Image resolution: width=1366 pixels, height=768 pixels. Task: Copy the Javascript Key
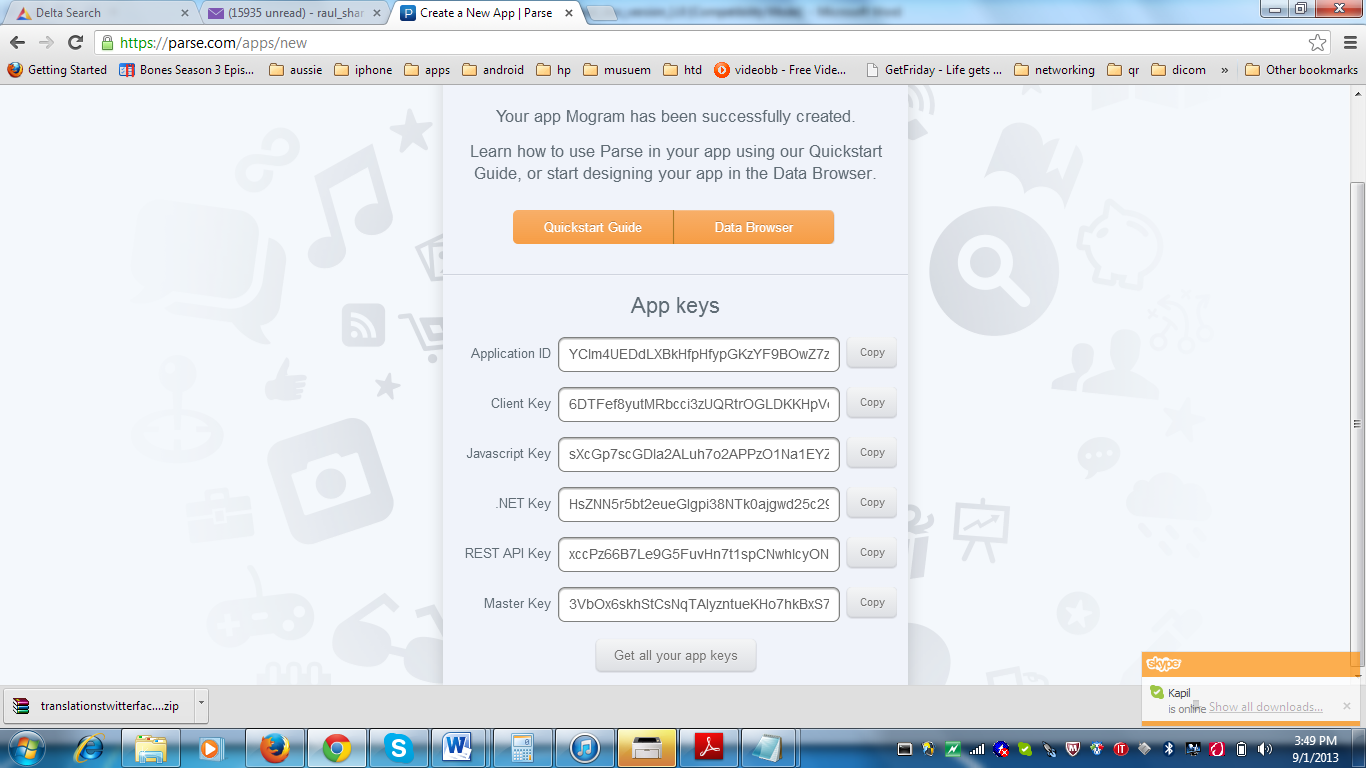(872, 453)
